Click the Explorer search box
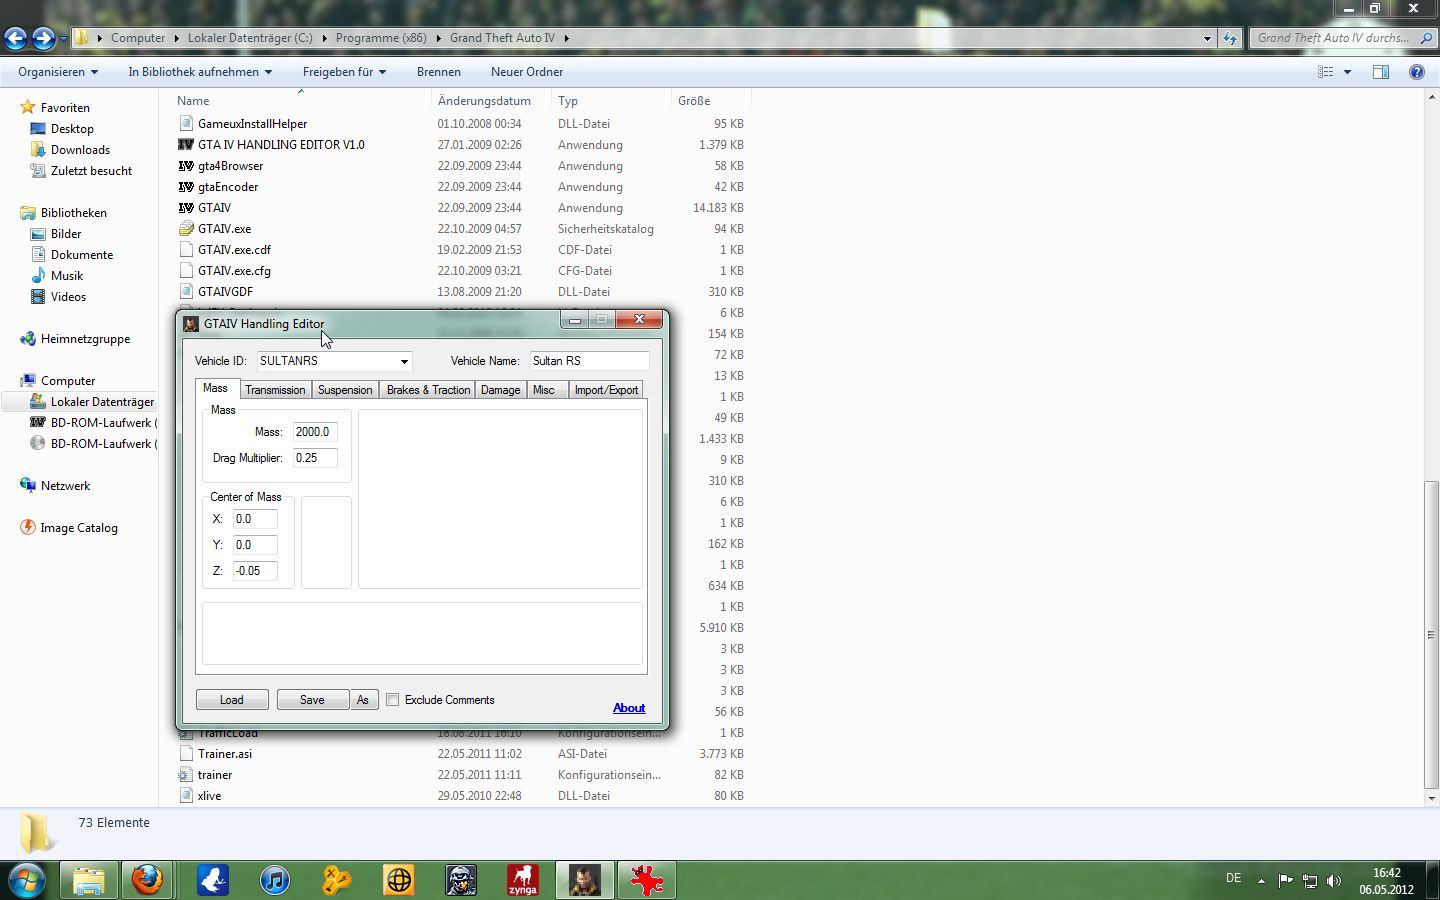1440x900 pixels. pos(1342,38)
